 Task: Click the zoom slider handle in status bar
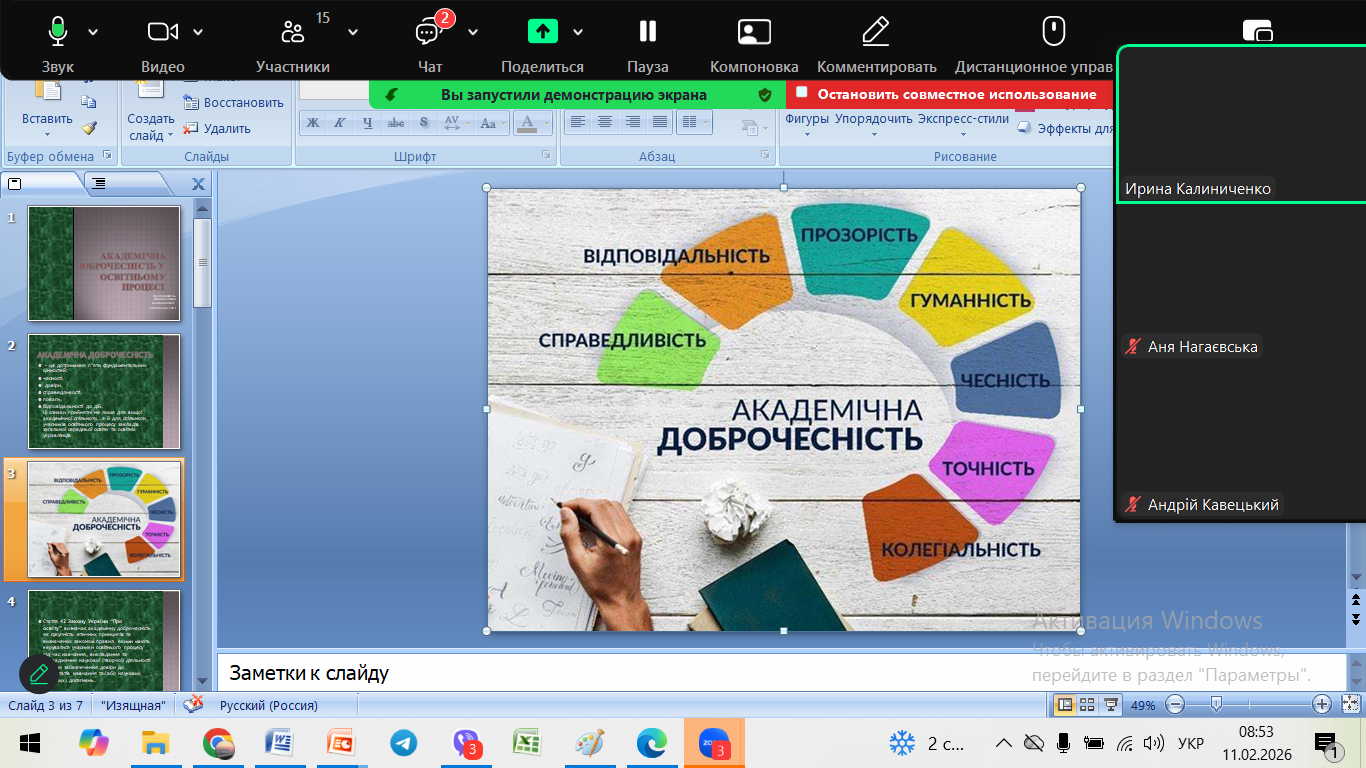tap(1216, 705)
